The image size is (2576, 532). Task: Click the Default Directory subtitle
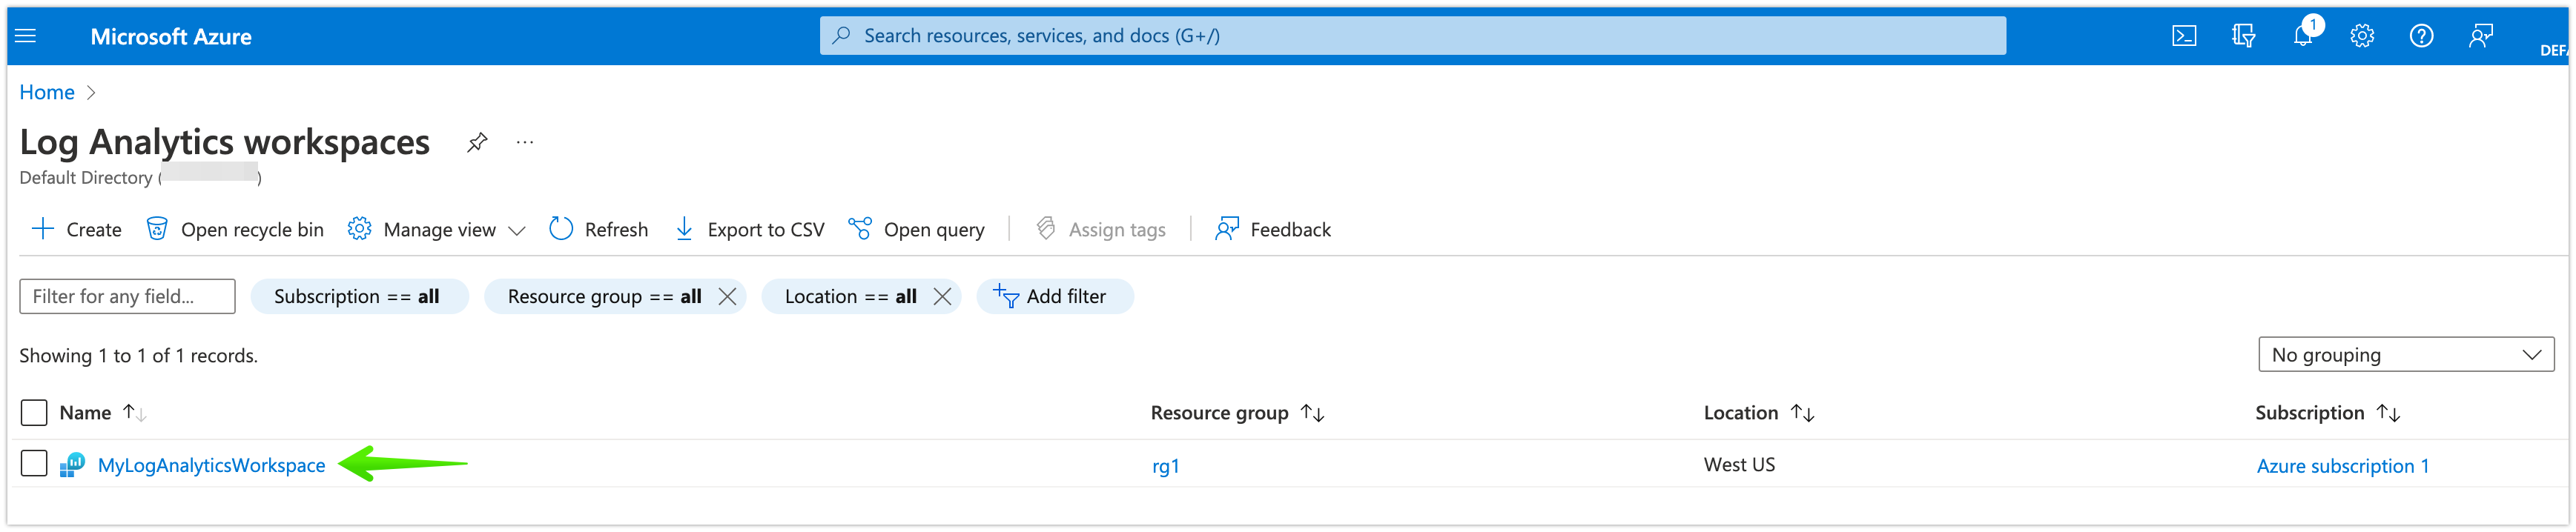[x=141, y=177]
